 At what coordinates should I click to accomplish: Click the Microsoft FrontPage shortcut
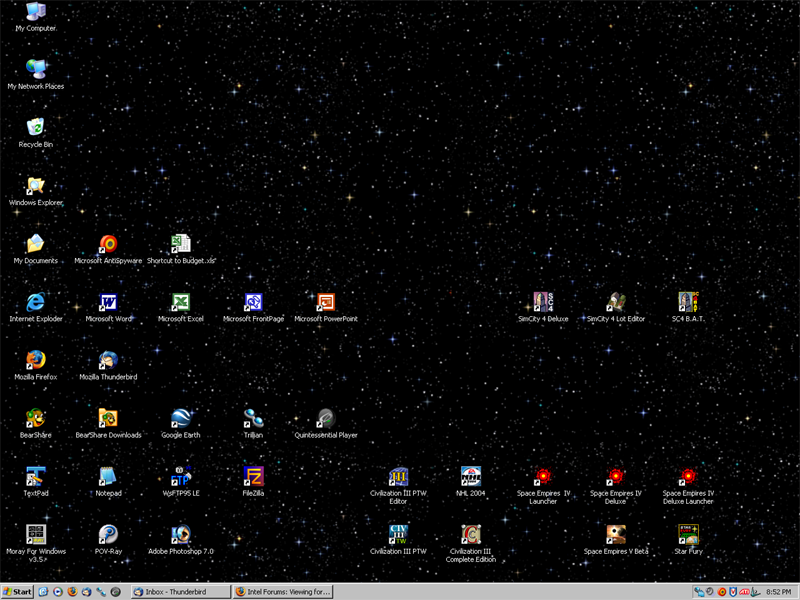tap(253, 303)
